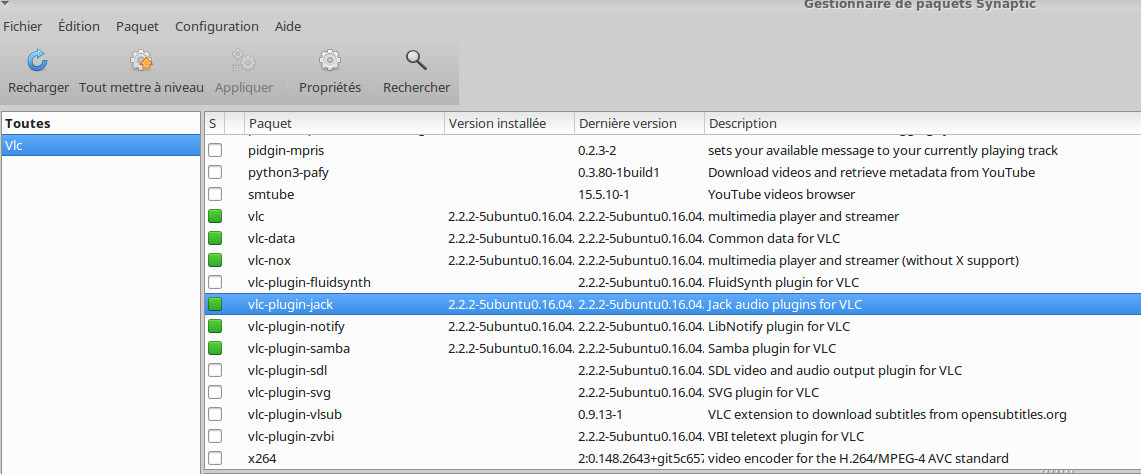1141x474 pixels.
Task: Open the Fichier menu
Action: tap(23, 26)
